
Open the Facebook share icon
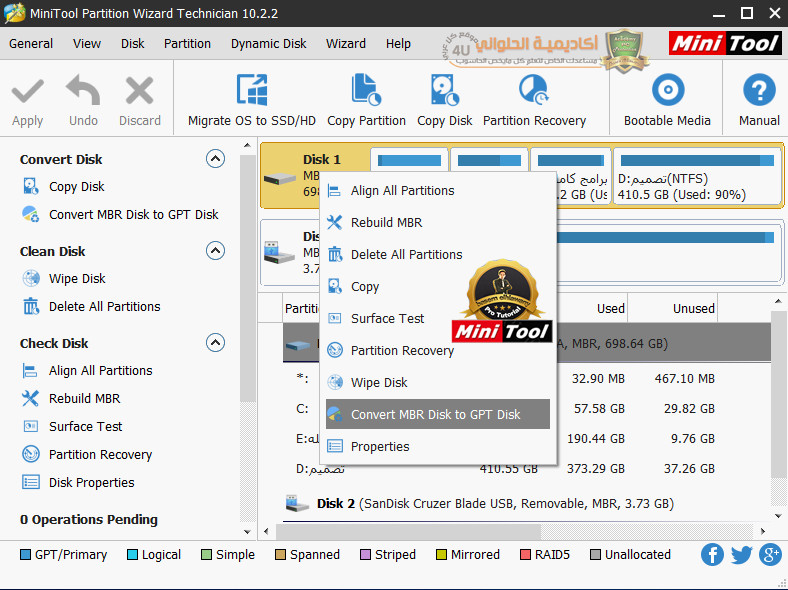tap(712, 555)
